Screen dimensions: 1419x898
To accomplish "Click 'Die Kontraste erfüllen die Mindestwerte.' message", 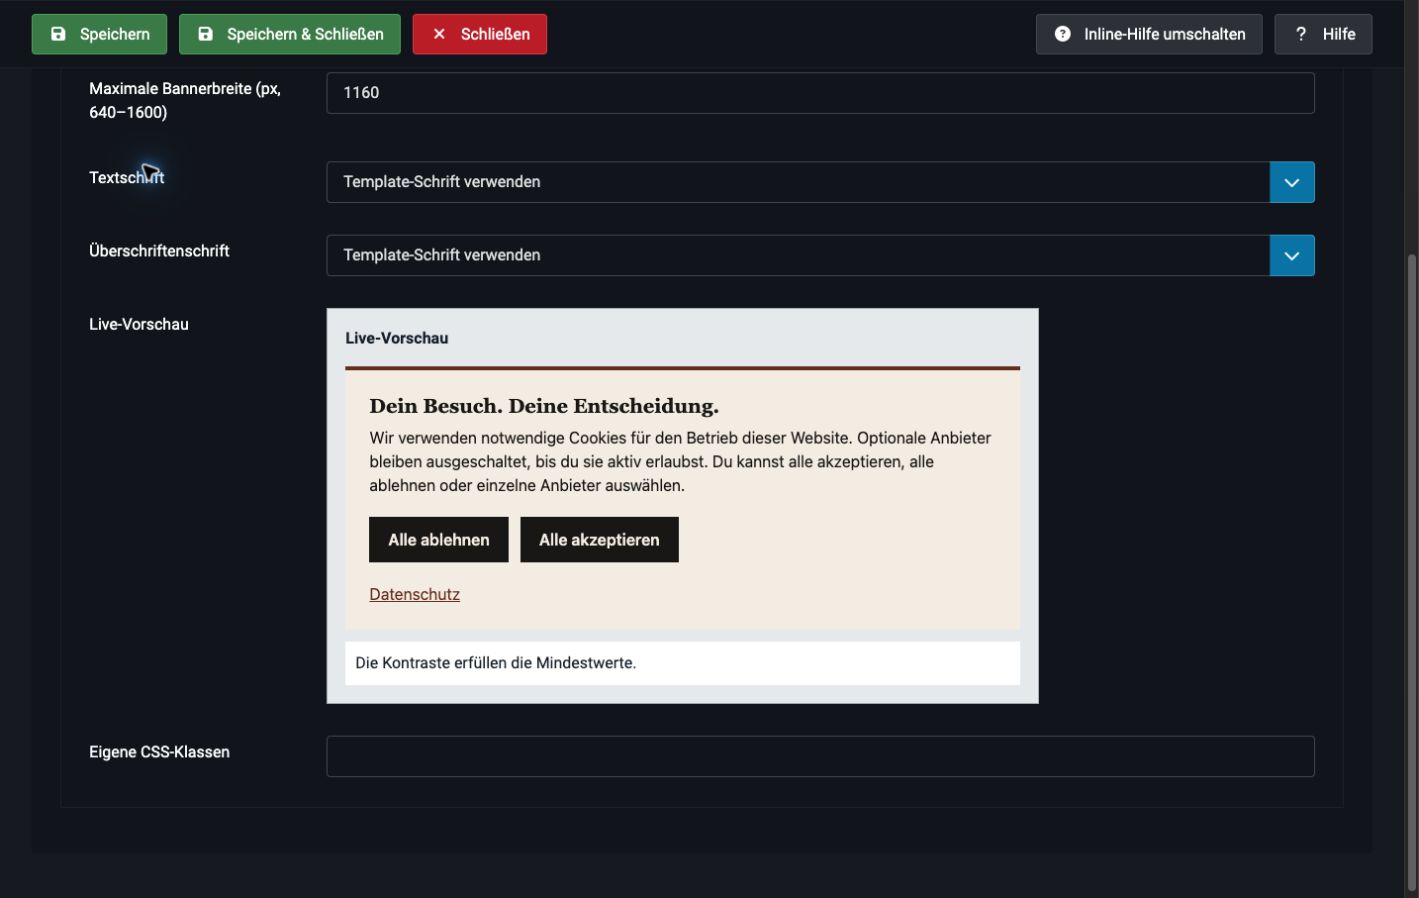I will click(496, 663).
